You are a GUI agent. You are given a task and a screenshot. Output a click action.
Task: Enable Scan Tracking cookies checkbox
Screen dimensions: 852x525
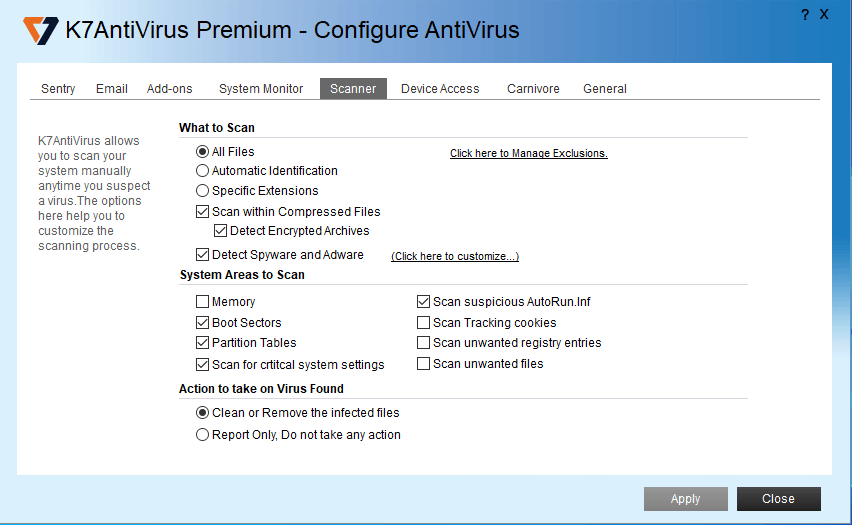tap(424, 323)
